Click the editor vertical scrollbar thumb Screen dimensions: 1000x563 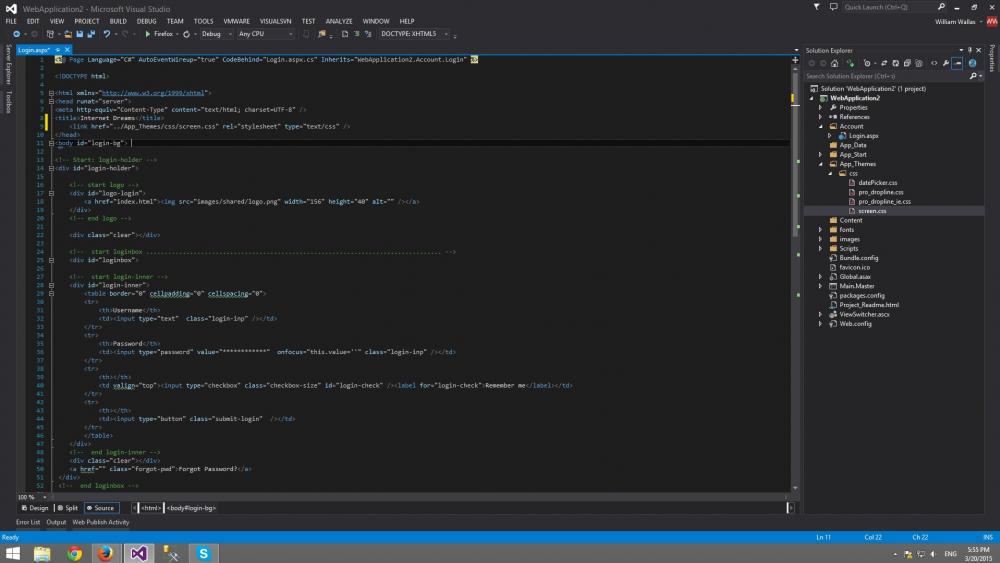tap(795, 153)
